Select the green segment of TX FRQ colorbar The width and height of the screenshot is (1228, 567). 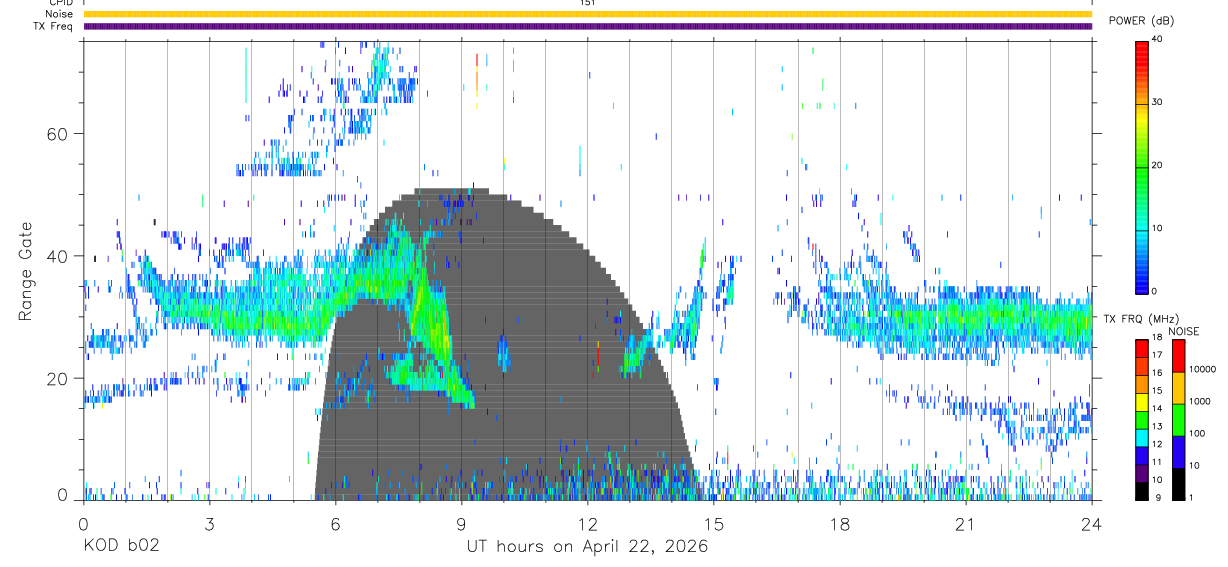[1141, 420]
